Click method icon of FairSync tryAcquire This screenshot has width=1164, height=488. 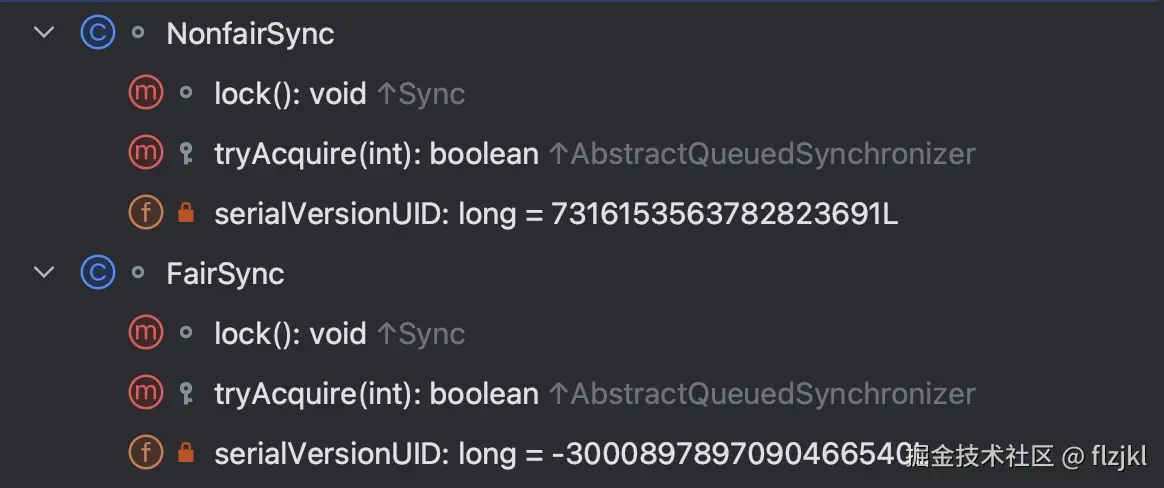coord(146,393)
